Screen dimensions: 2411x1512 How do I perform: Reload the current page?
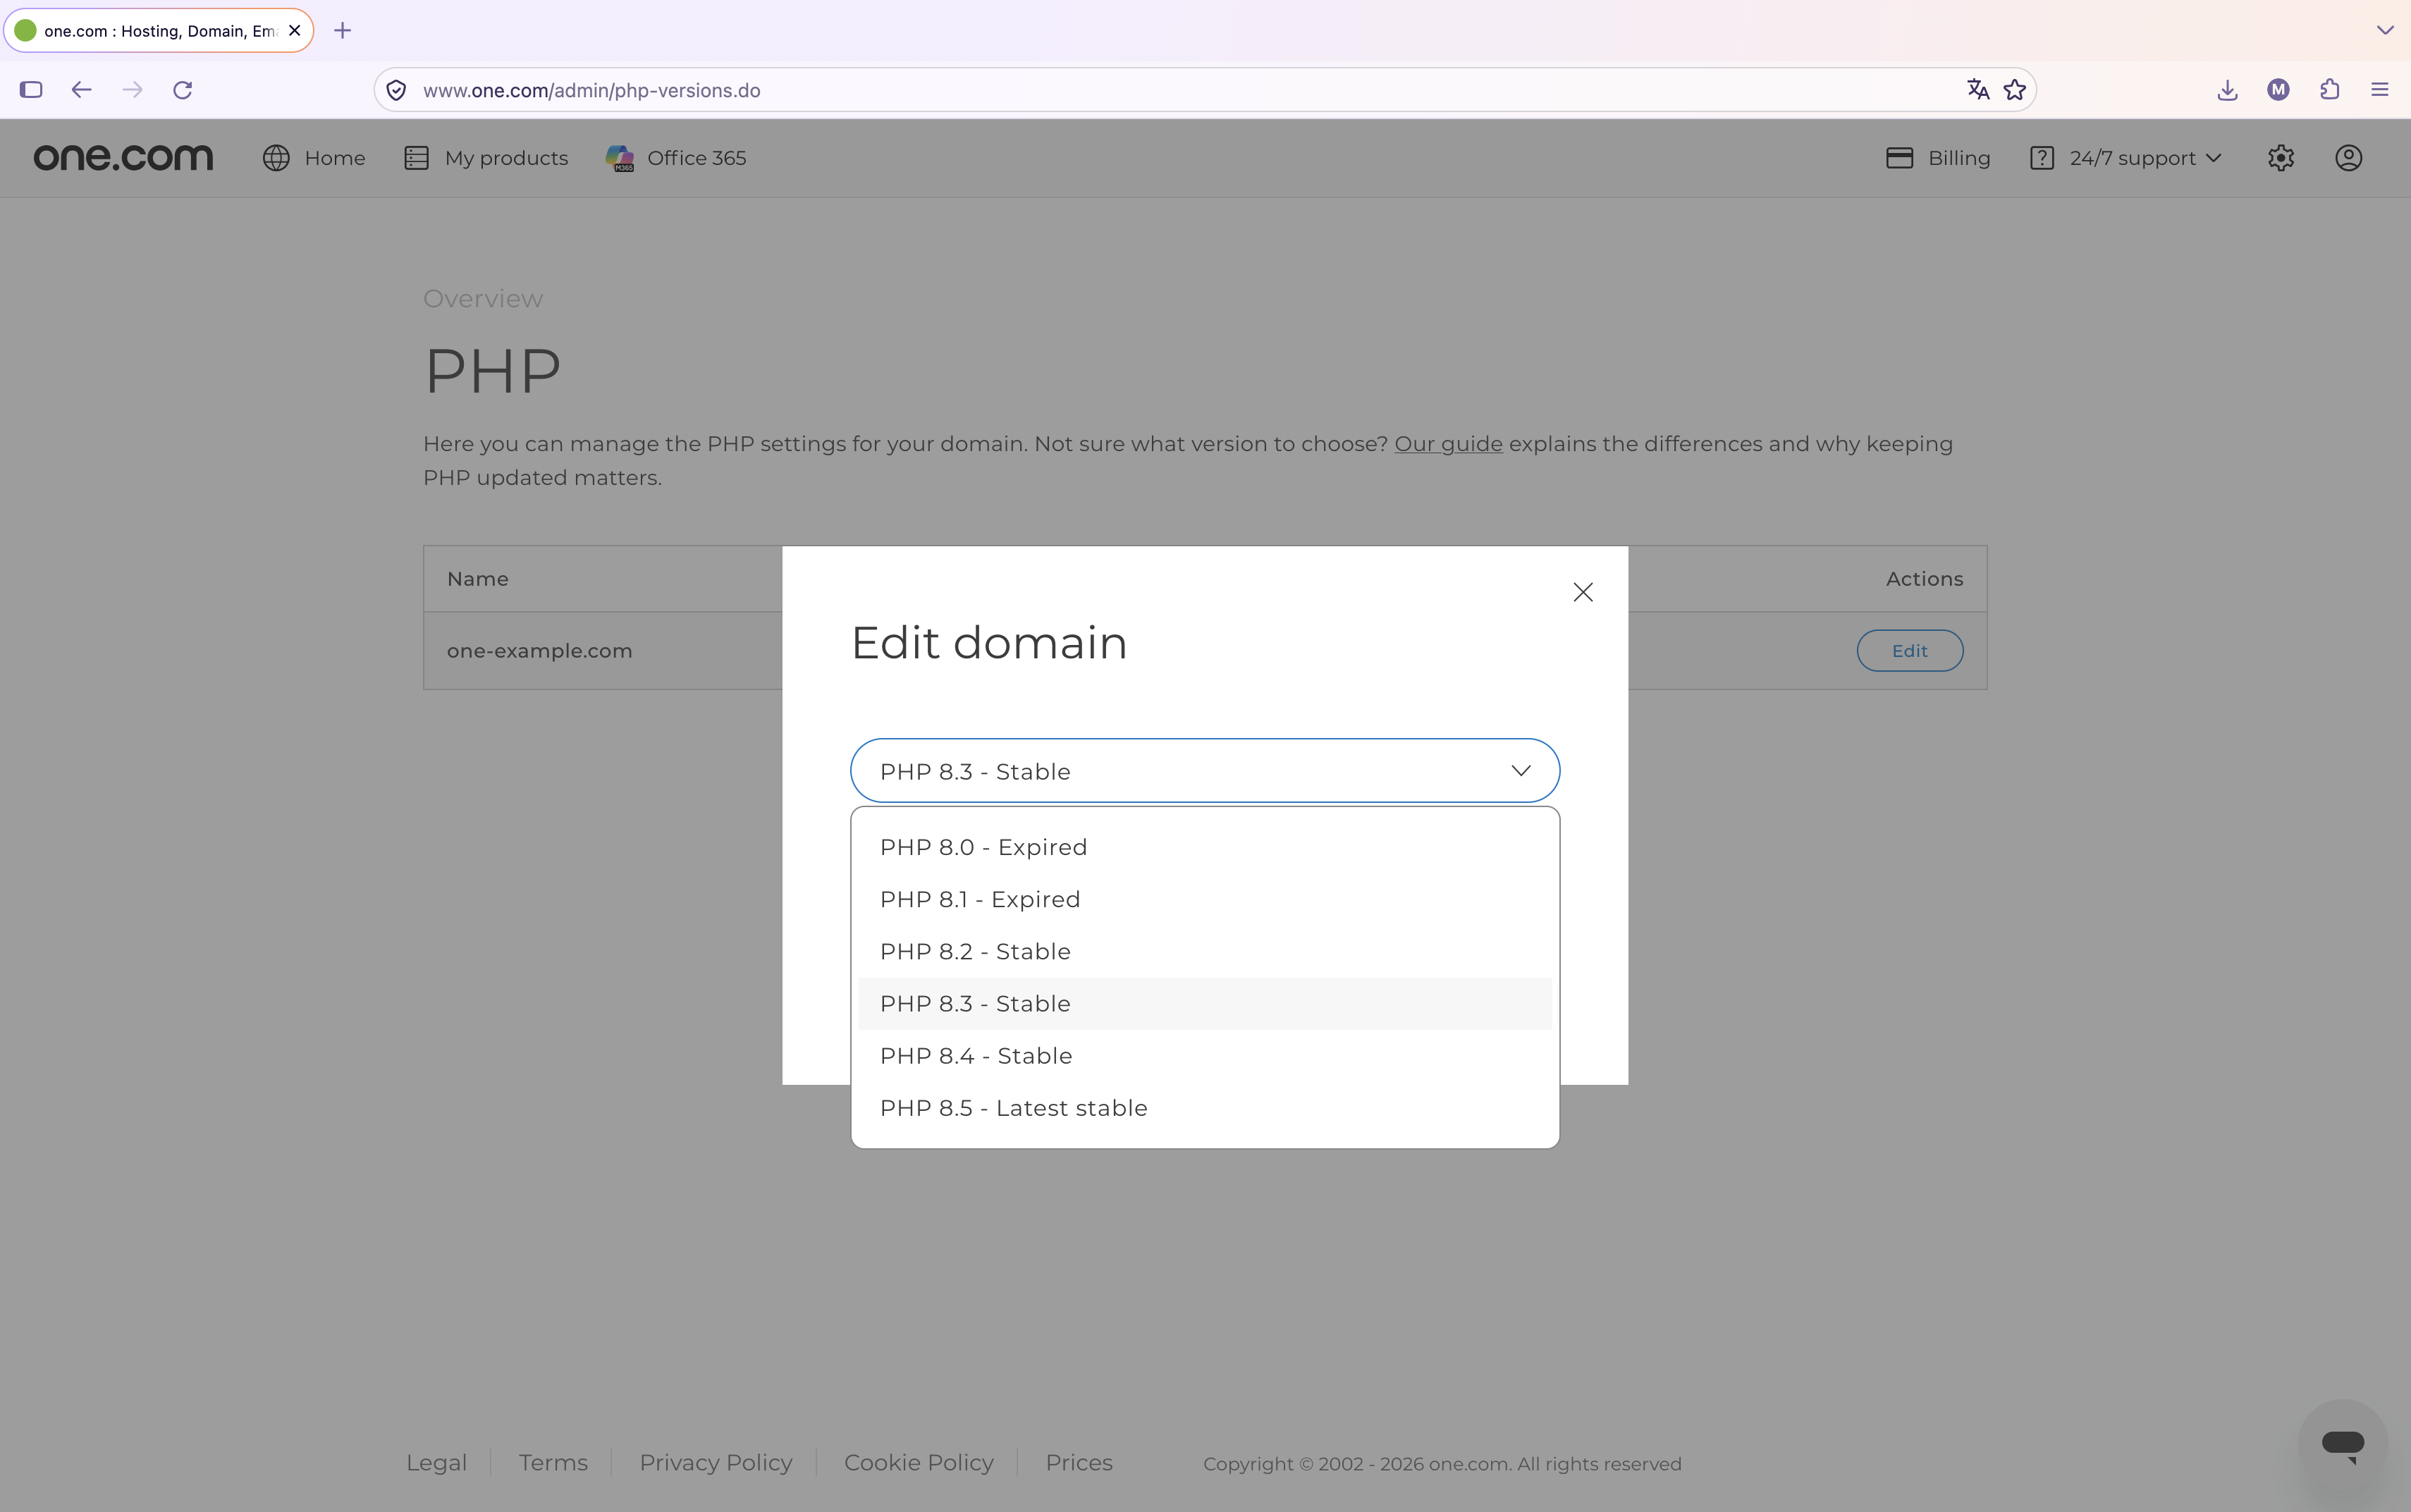pos(182,90)
